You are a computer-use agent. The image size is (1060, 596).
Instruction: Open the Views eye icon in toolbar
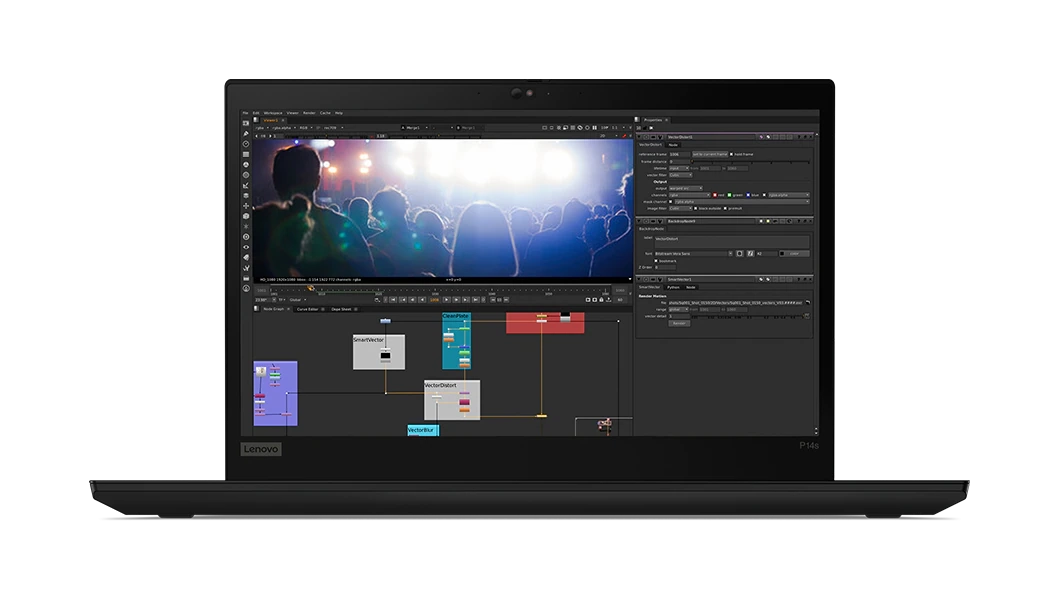(x=246, y=247)
